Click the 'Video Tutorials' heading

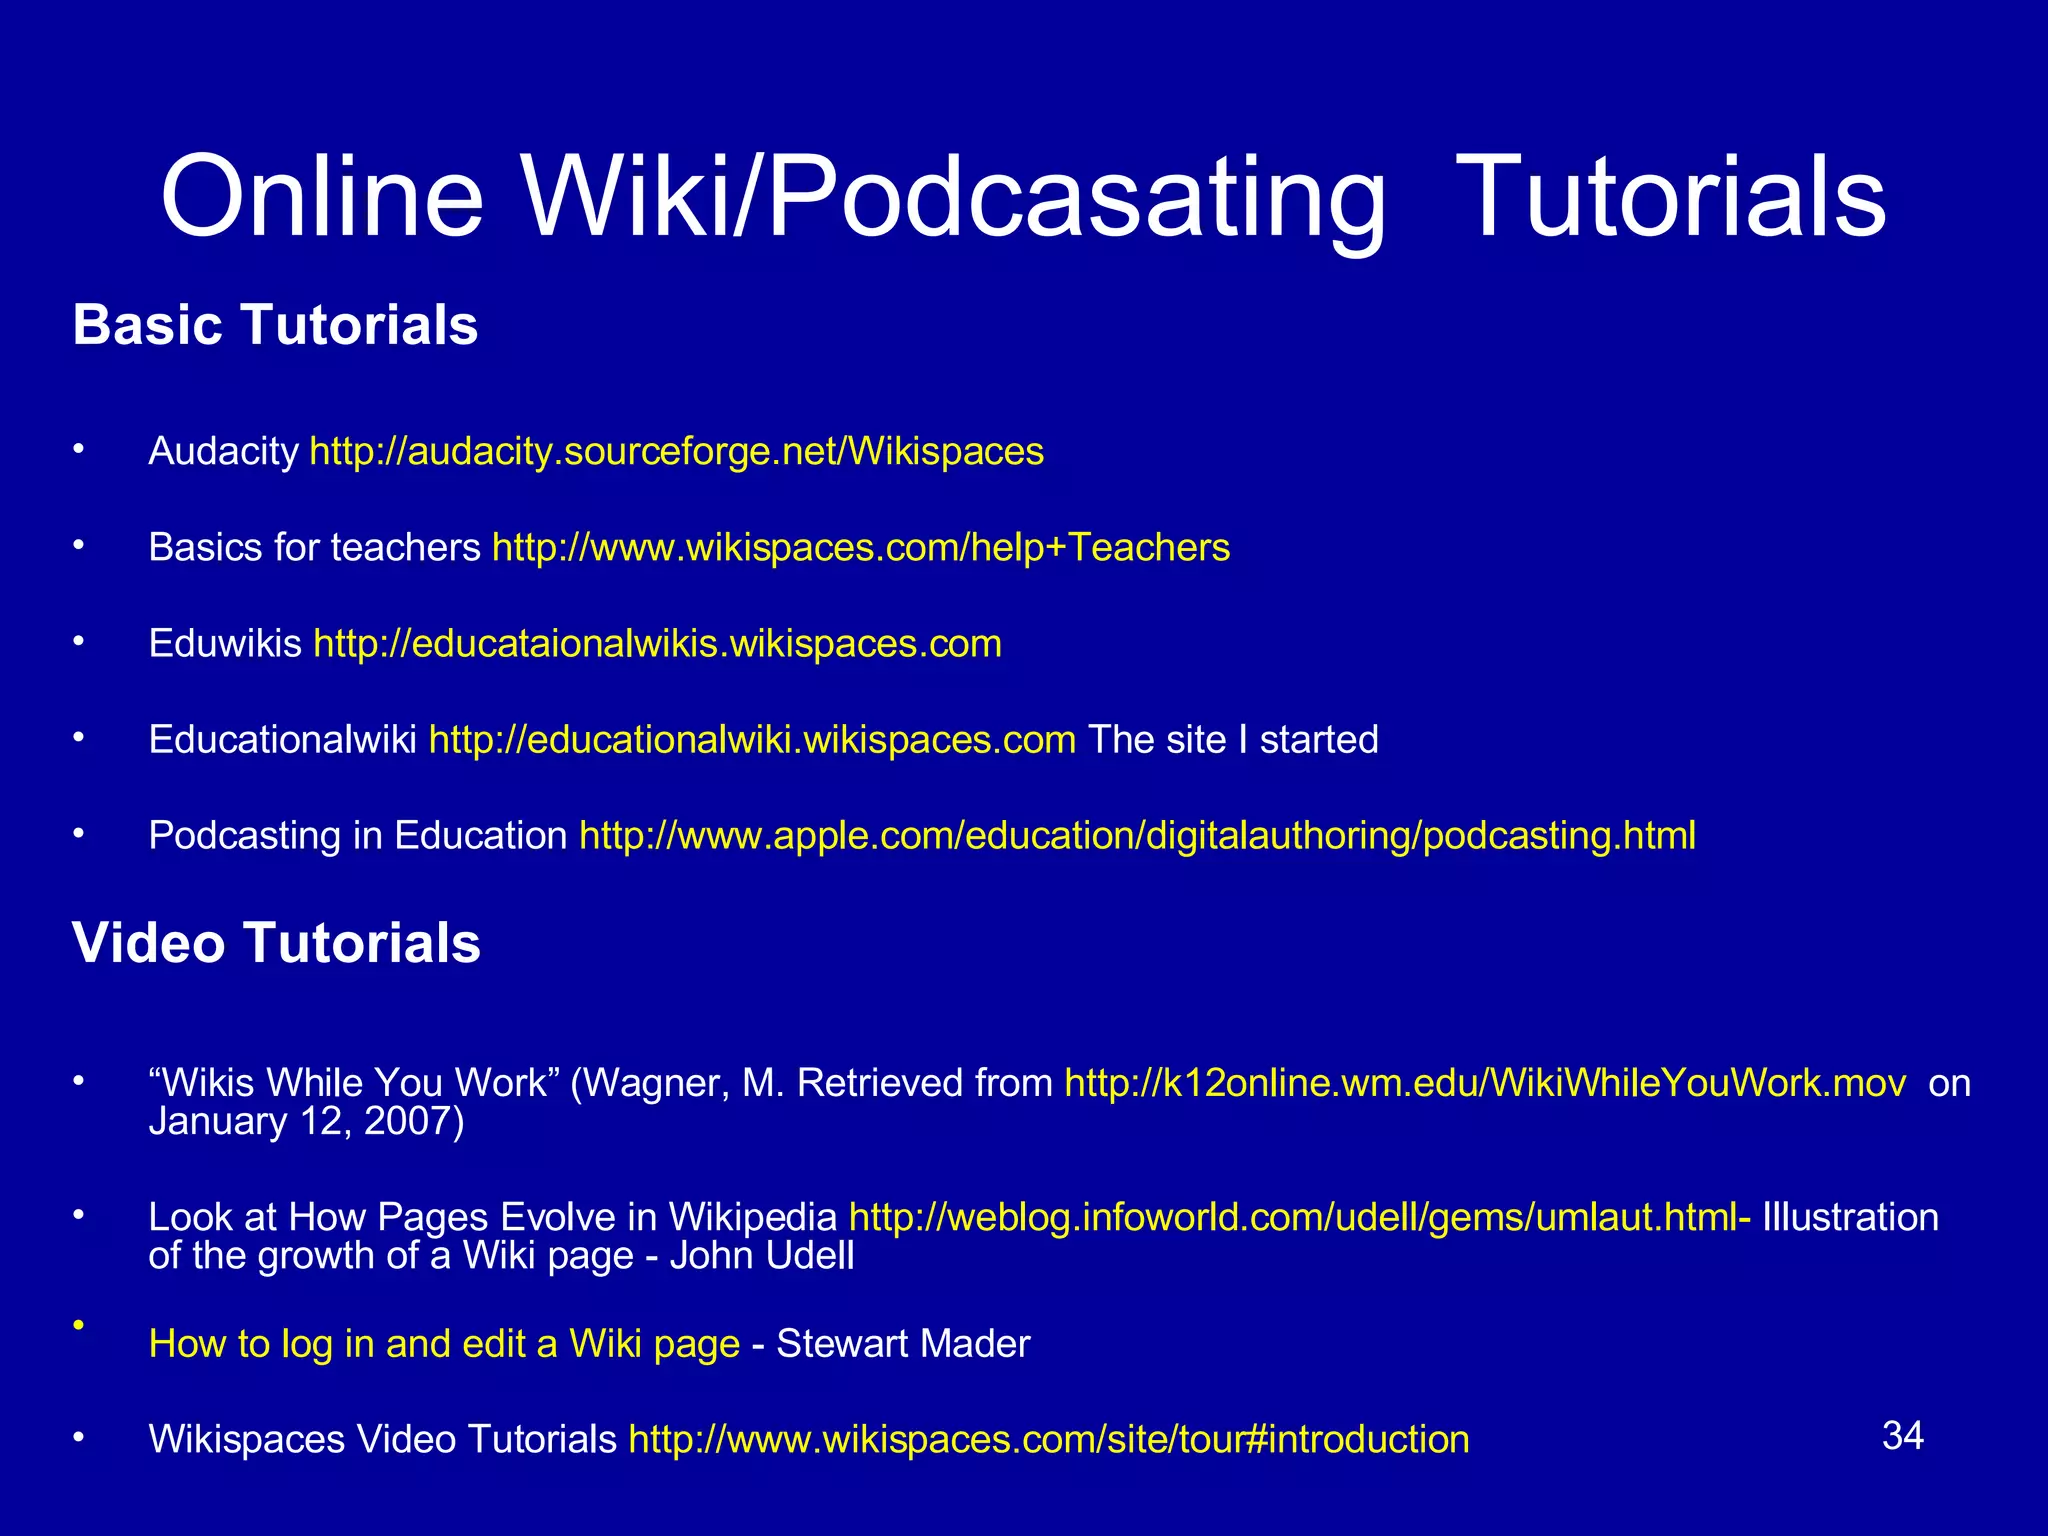click(x=276, y=943)
